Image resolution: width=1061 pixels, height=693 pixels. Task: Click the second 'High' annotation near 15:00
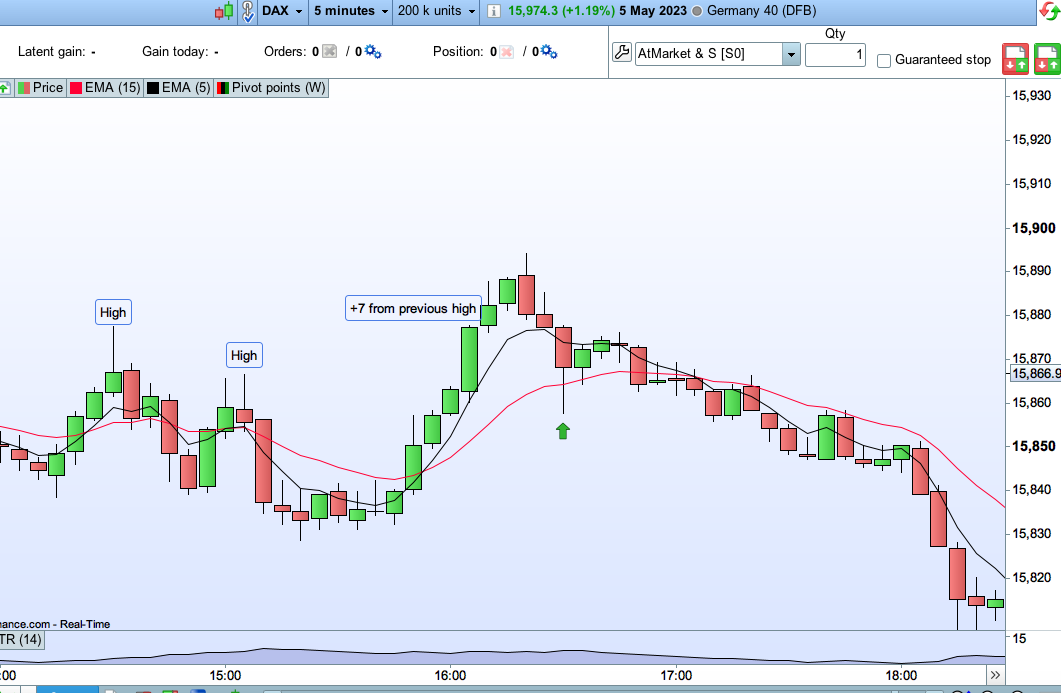tap(244, 355)
